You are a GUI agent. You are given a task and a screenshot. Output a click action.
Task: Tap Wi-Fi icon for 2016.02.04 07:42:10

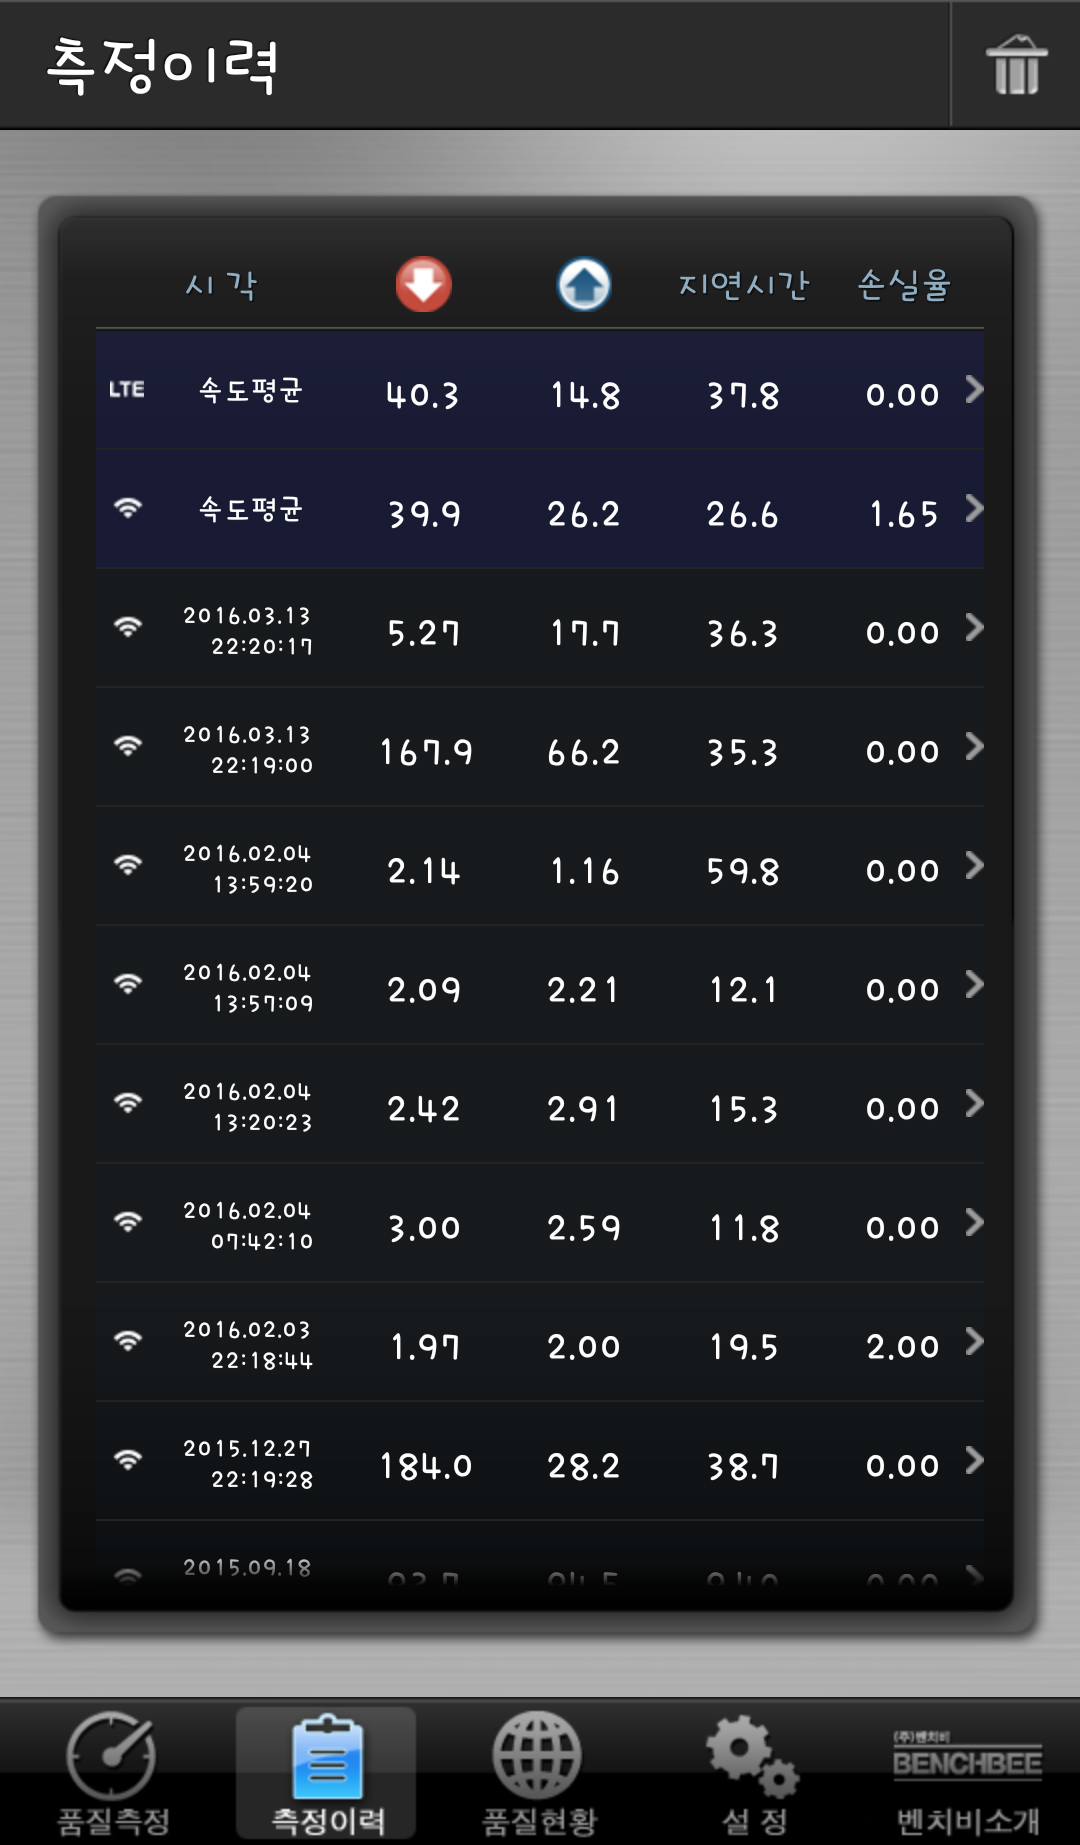point(128,1222)
